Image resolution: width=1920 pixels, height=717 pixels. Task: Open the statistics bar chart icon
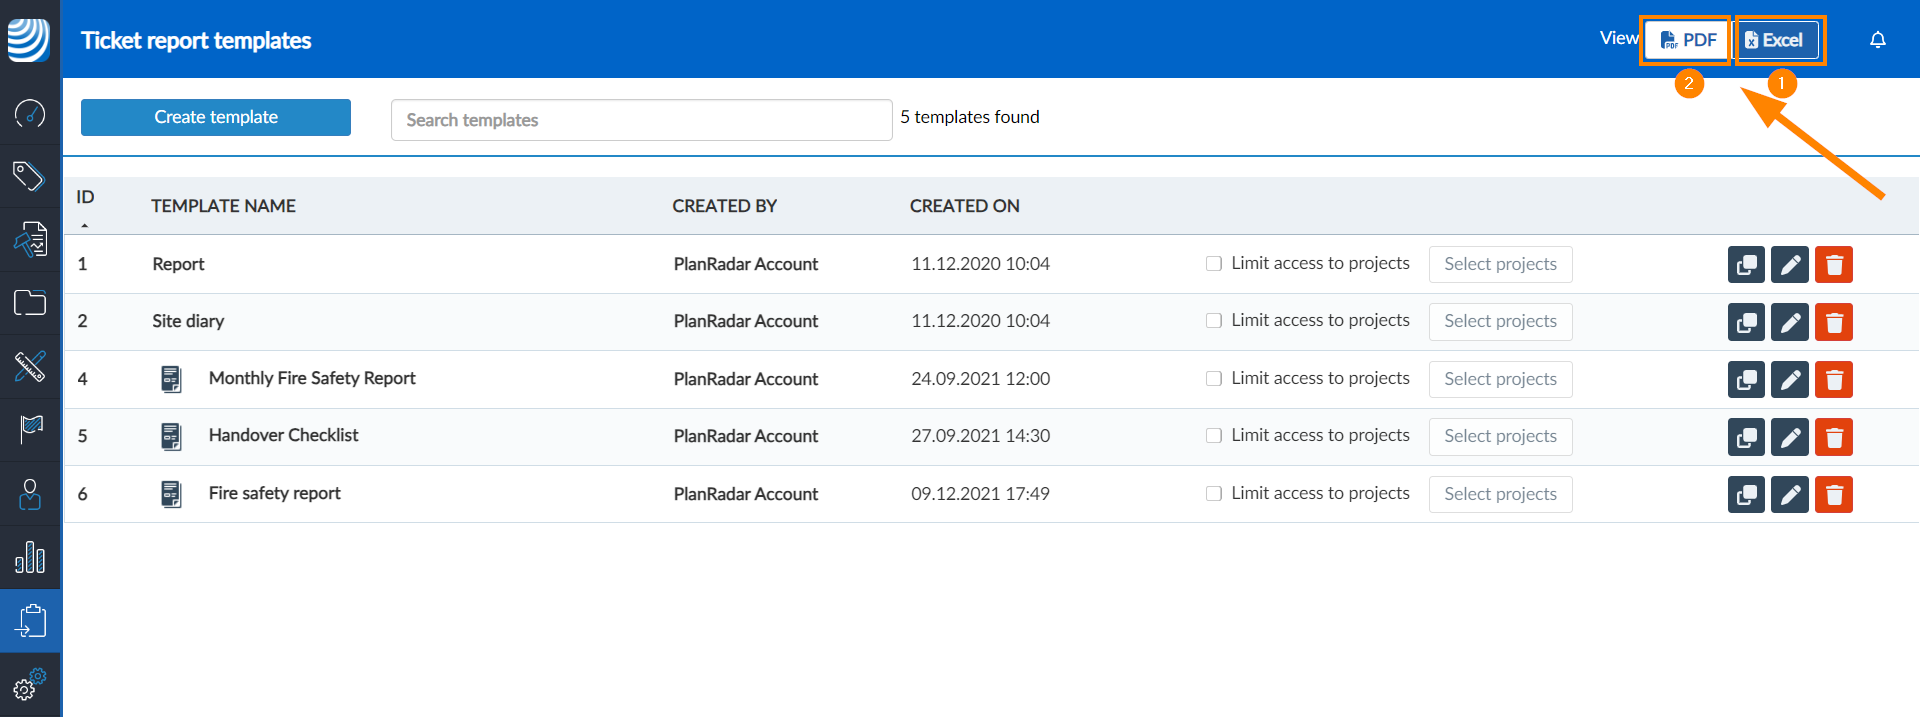[30, 557]
